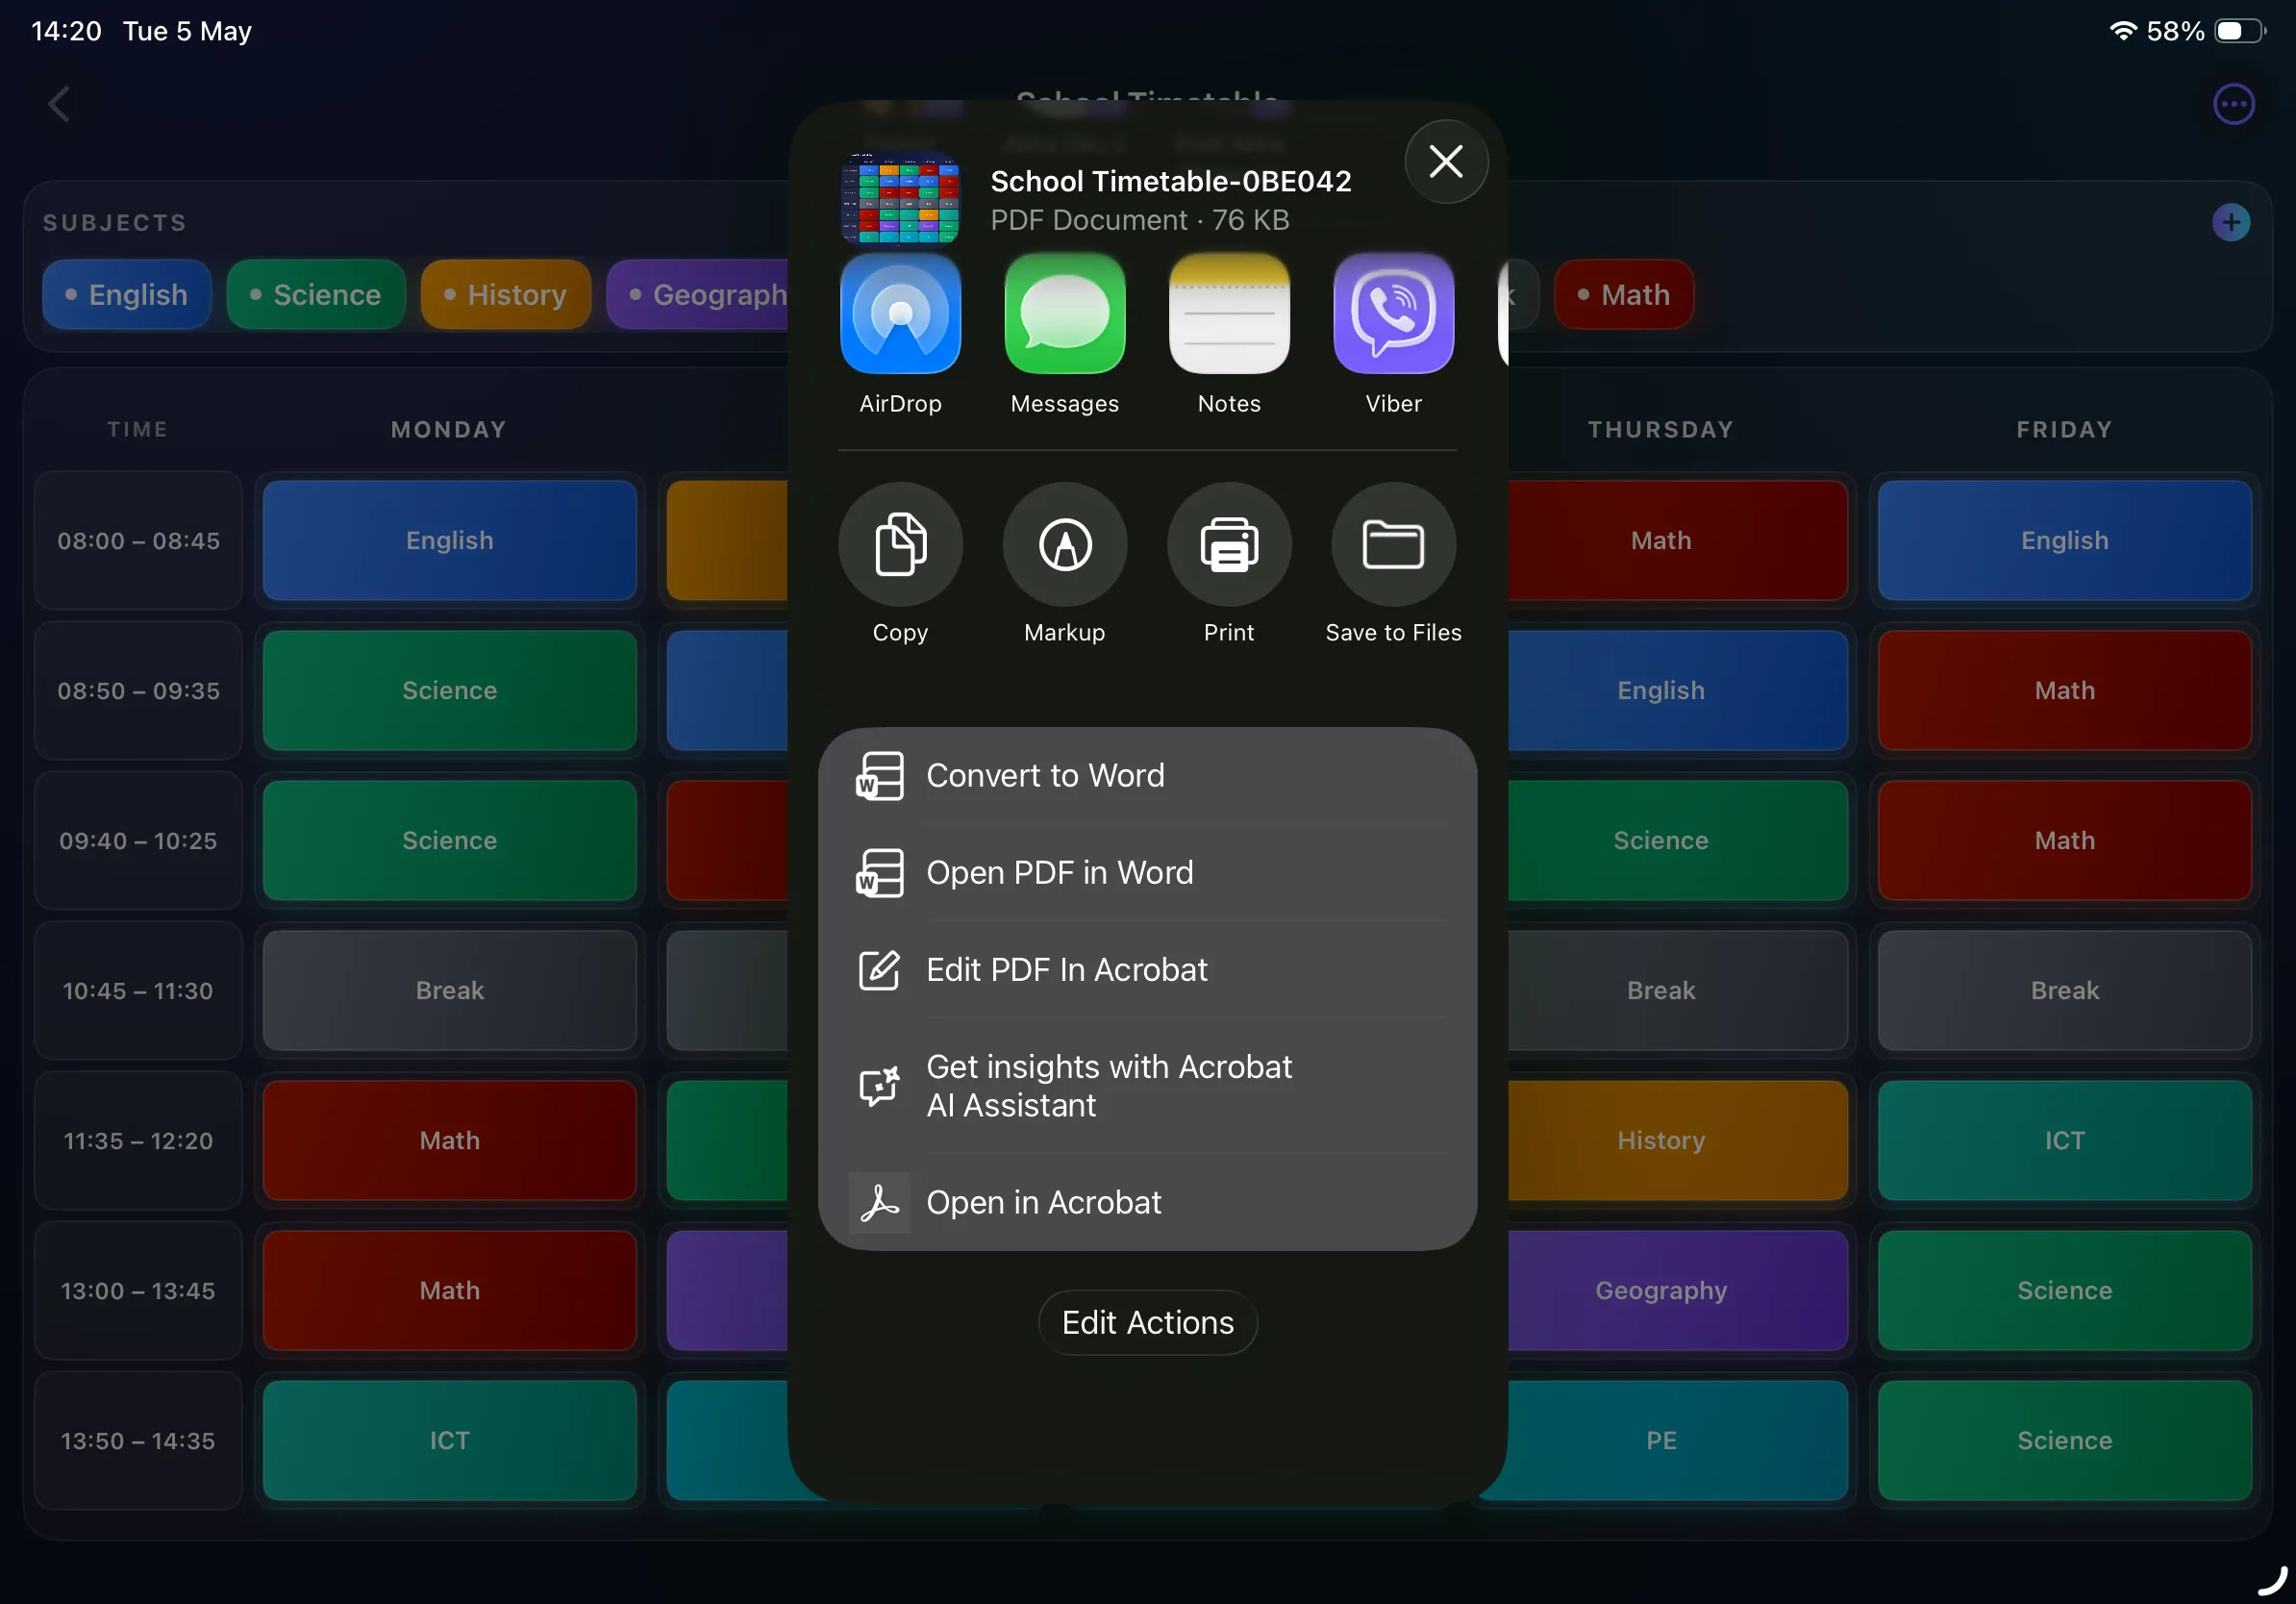Open Monday 13:00 Math lesson
Screen dimensions: 2296x1604
pyautogui.click(x=450, y=1291)
